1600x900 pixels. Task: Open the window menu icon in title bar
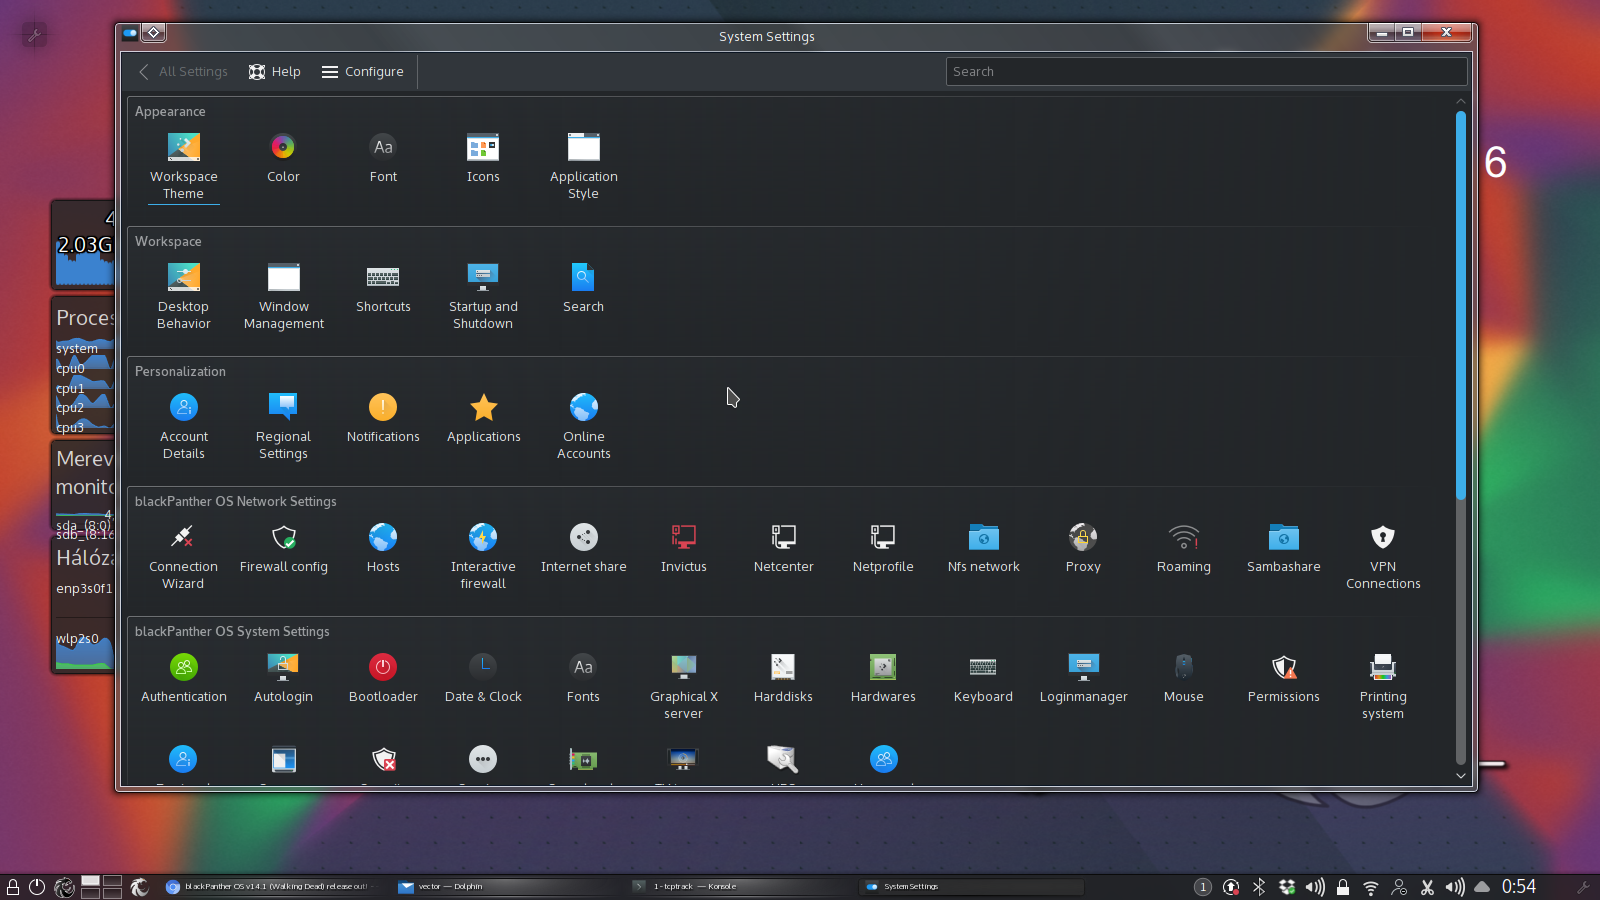click(x=130, y=33)
